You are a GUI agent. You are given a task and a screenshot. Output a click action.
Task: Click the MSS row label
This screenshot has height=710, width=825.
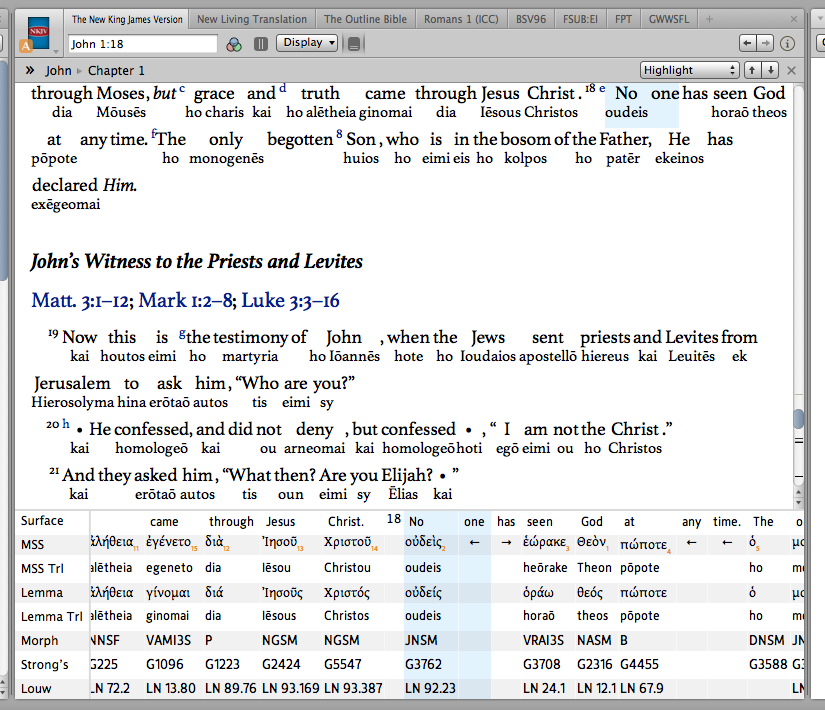coord(32,544)
